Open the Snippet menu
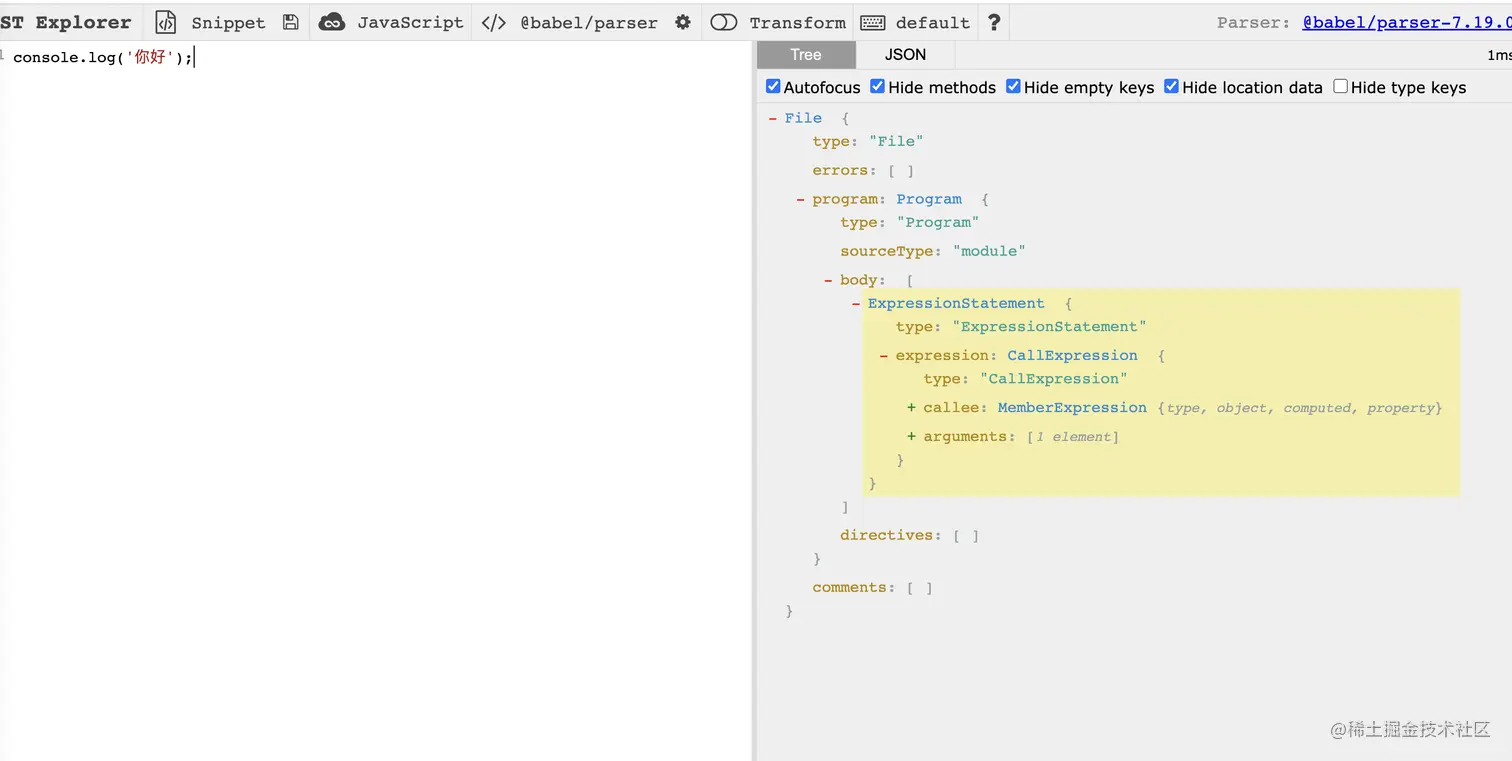Image resolution: width=1512 pixels, height=761 pixels. pyautogui.click(x=228, y=22)
